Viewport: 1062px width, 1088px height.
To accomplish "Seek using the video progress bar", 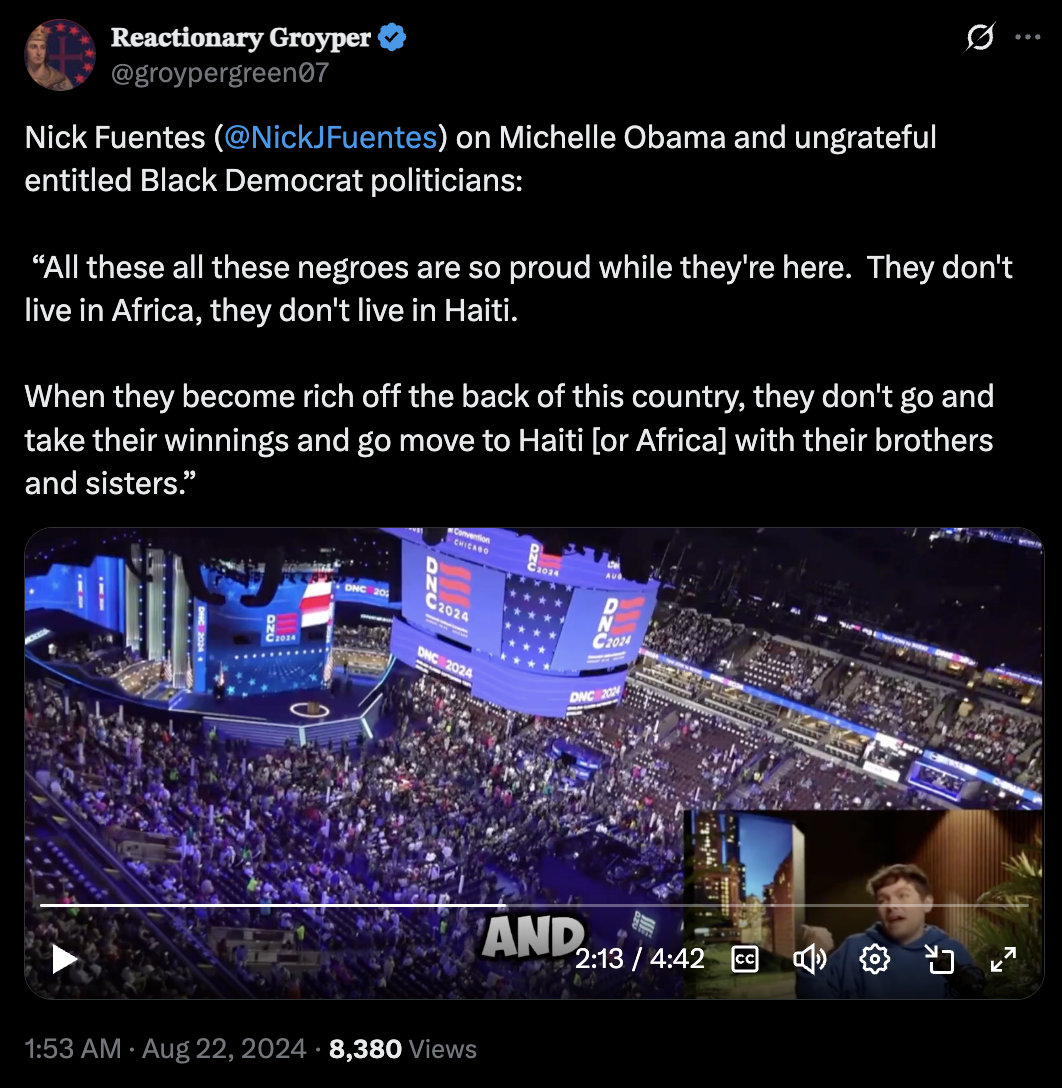I will click(x=533, y=906).
